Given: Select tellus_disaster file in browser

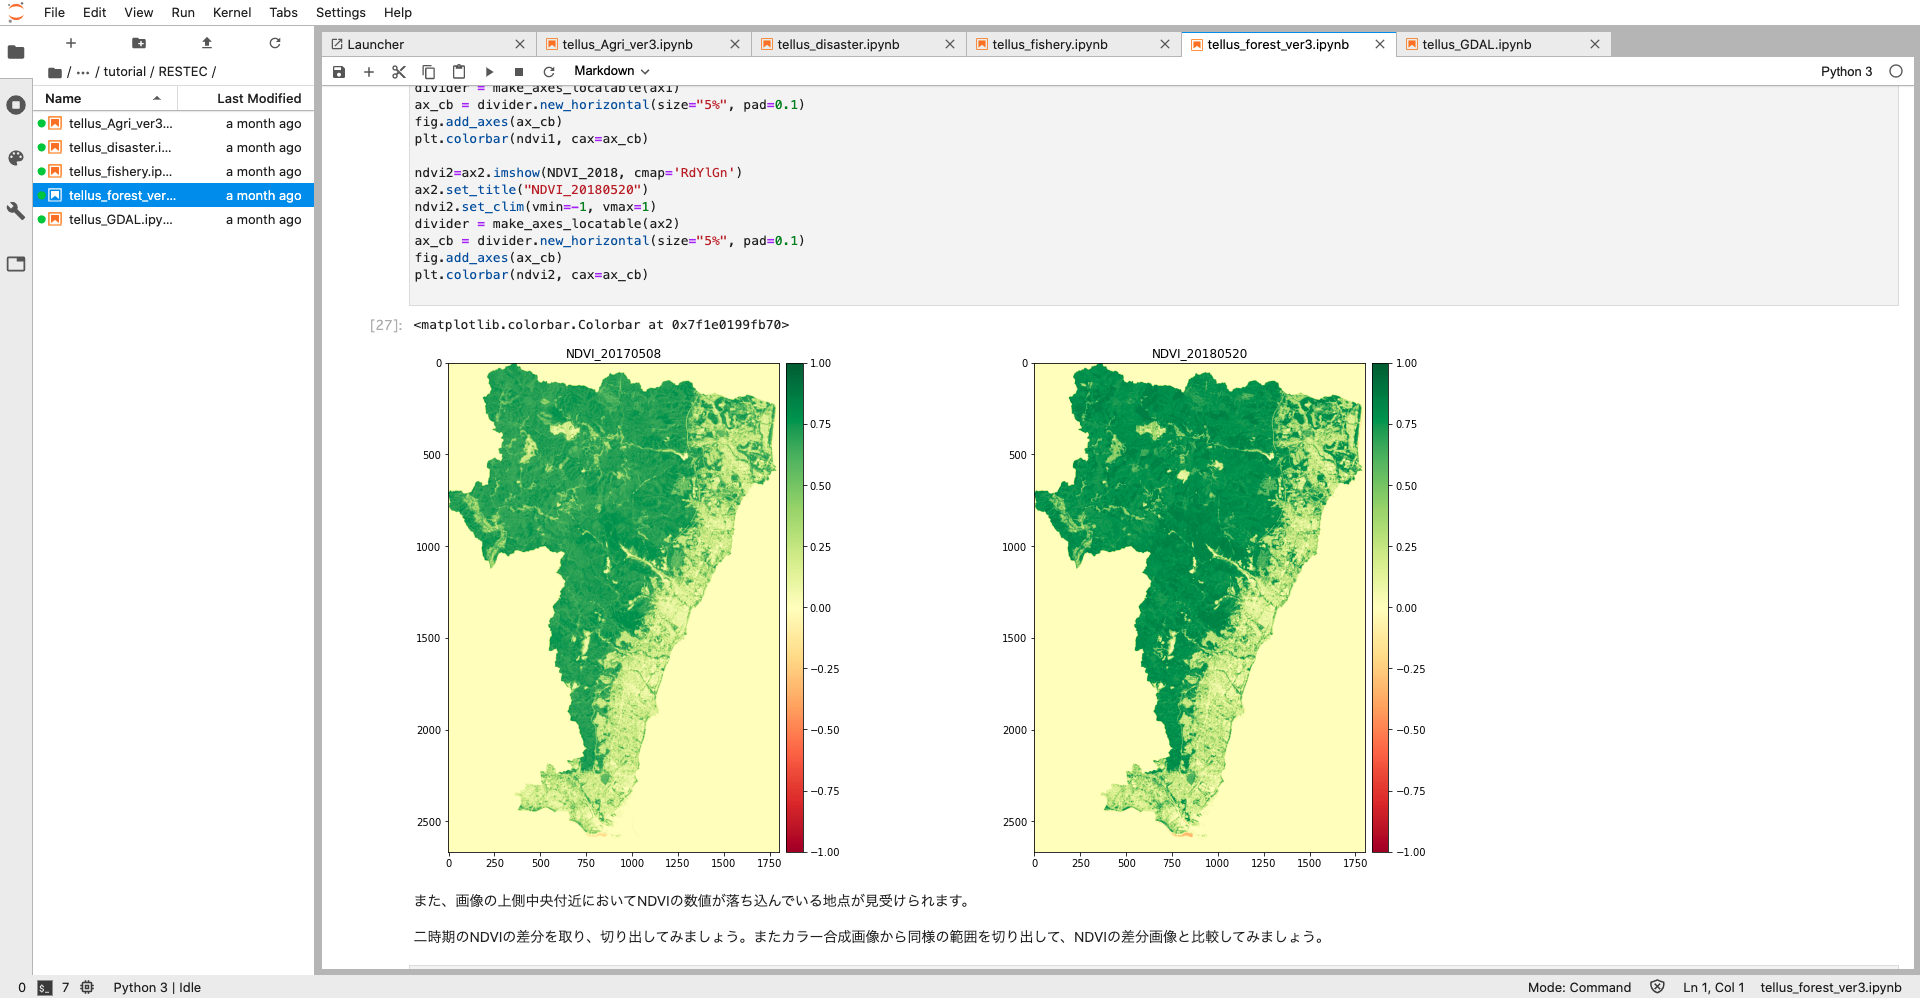Looking at the screenshot, I should pos(174,147).
